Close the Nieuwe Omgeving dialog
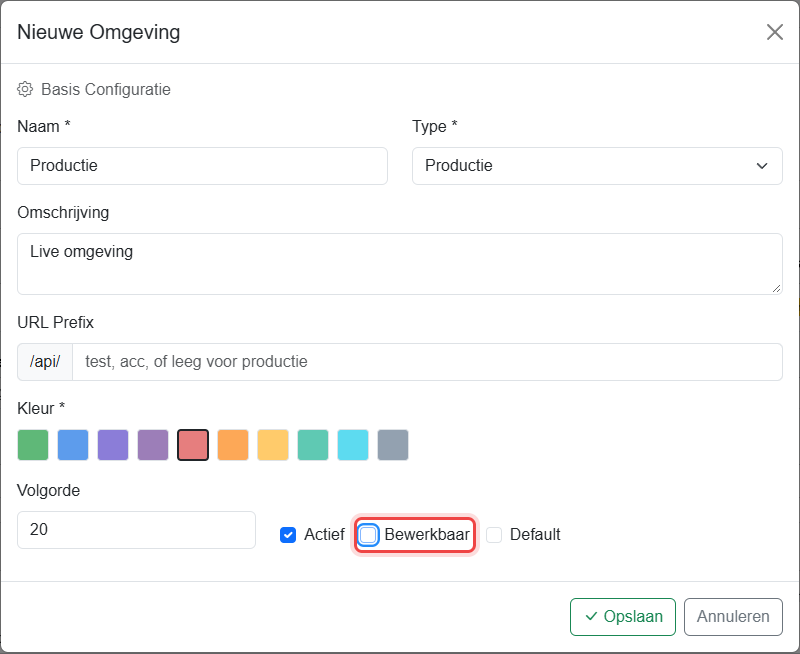 click(774, 32)
